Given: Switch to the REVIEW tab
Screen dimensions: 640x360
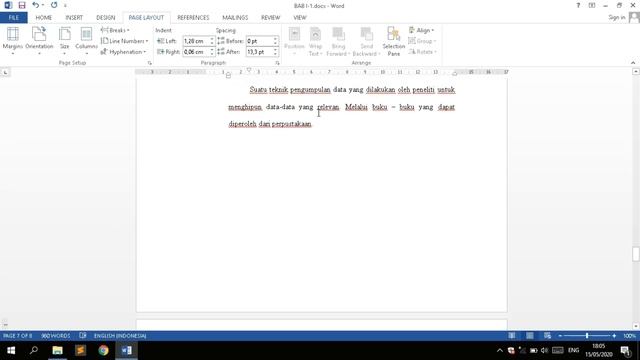Looking at the screenshot, I should pyautogui.click(x=270, y=18).
